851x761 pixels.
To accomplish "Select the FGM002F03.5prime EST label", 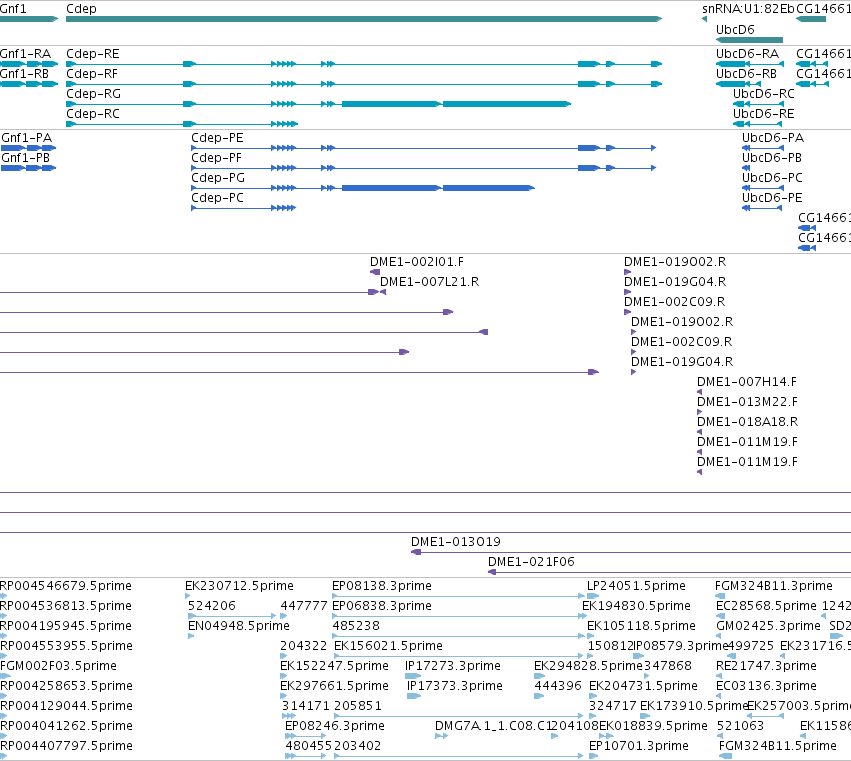I will (x=59, y=666).
